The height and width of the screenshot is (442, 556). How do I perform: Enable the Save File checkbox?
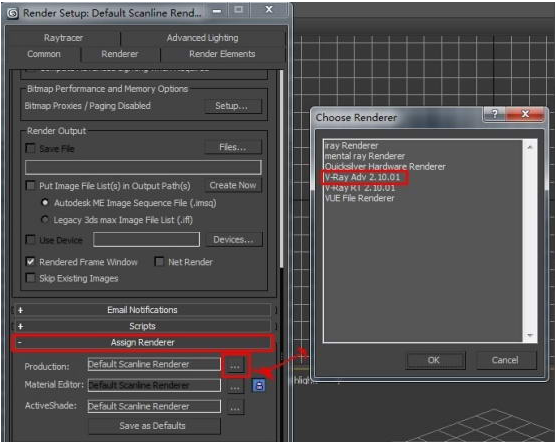coord(30,148)
